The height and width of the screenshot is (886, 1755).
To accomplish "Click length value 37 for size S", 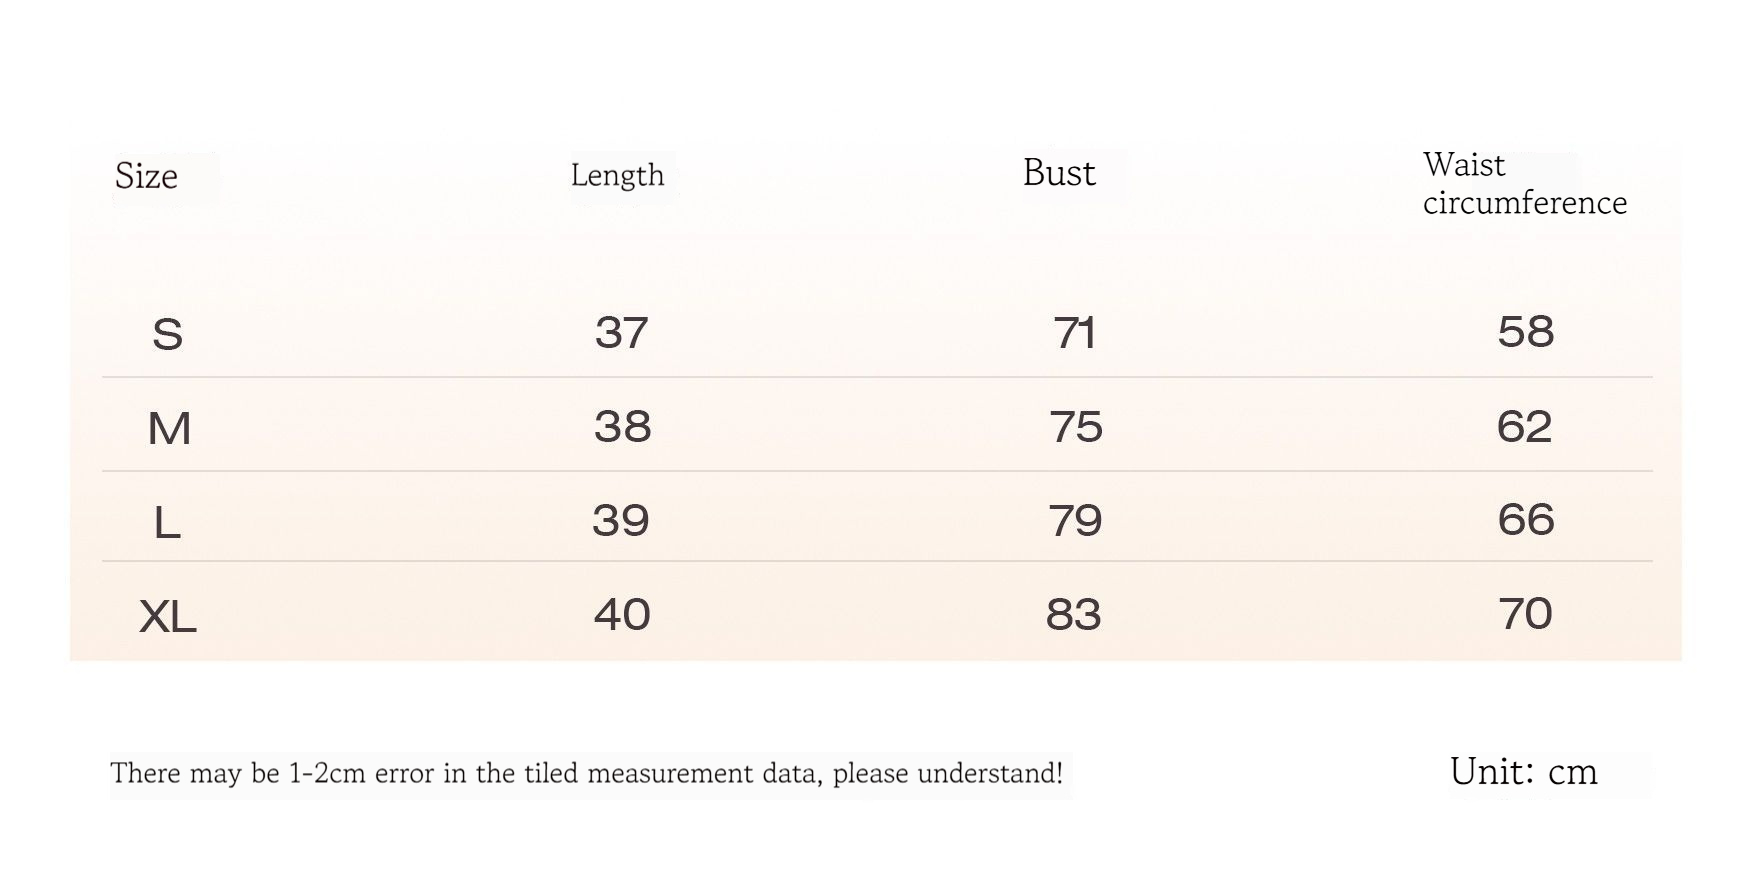I will (x=621, y=333).
